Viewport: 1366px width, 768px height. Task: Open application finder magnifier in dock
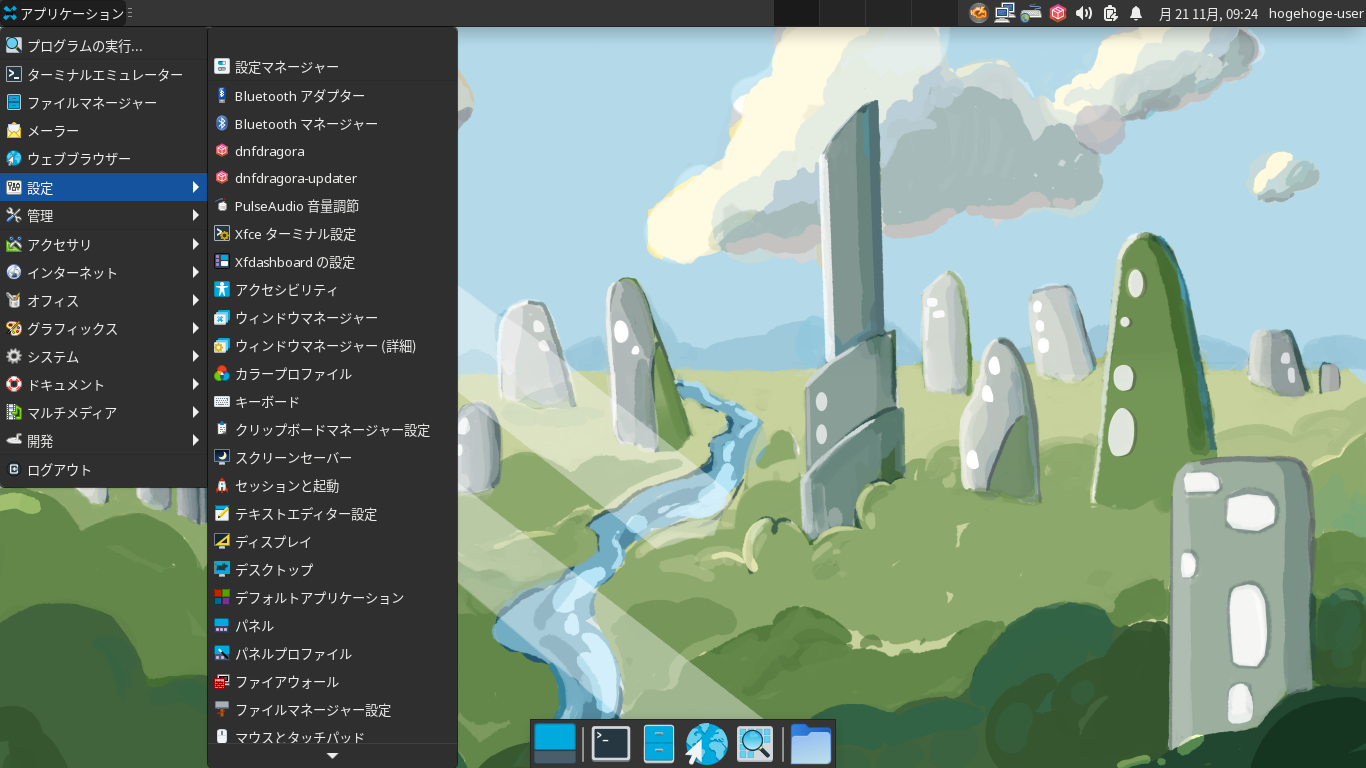tap(755, 744)
